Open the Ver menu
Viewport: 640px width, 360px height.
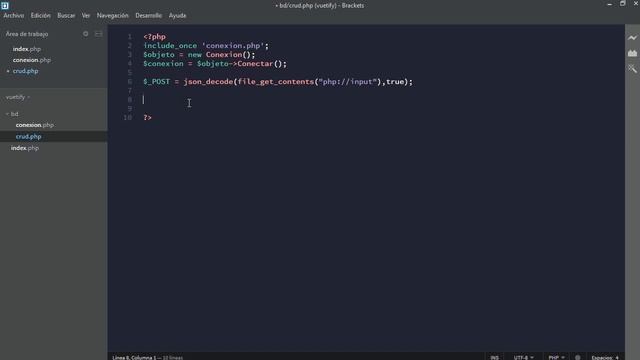coord(86,16)
